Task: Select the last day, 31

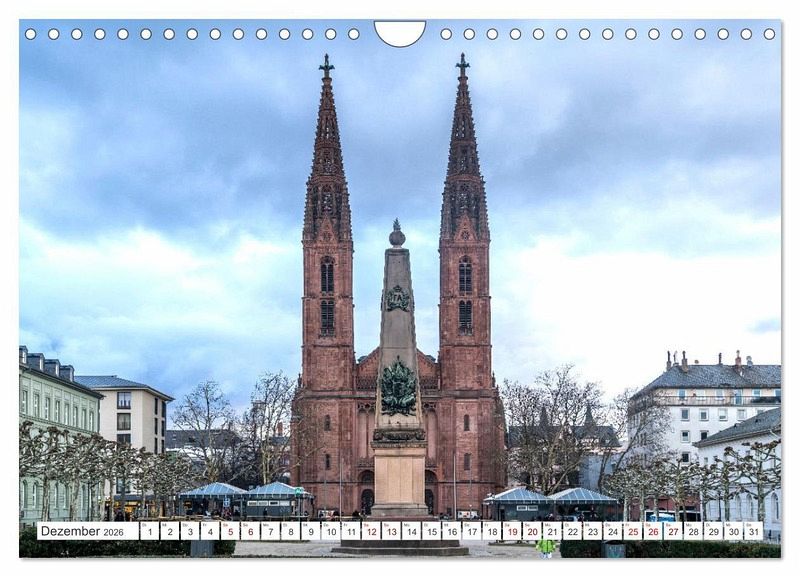Action: pyautogui.click(x=752, y=531)
